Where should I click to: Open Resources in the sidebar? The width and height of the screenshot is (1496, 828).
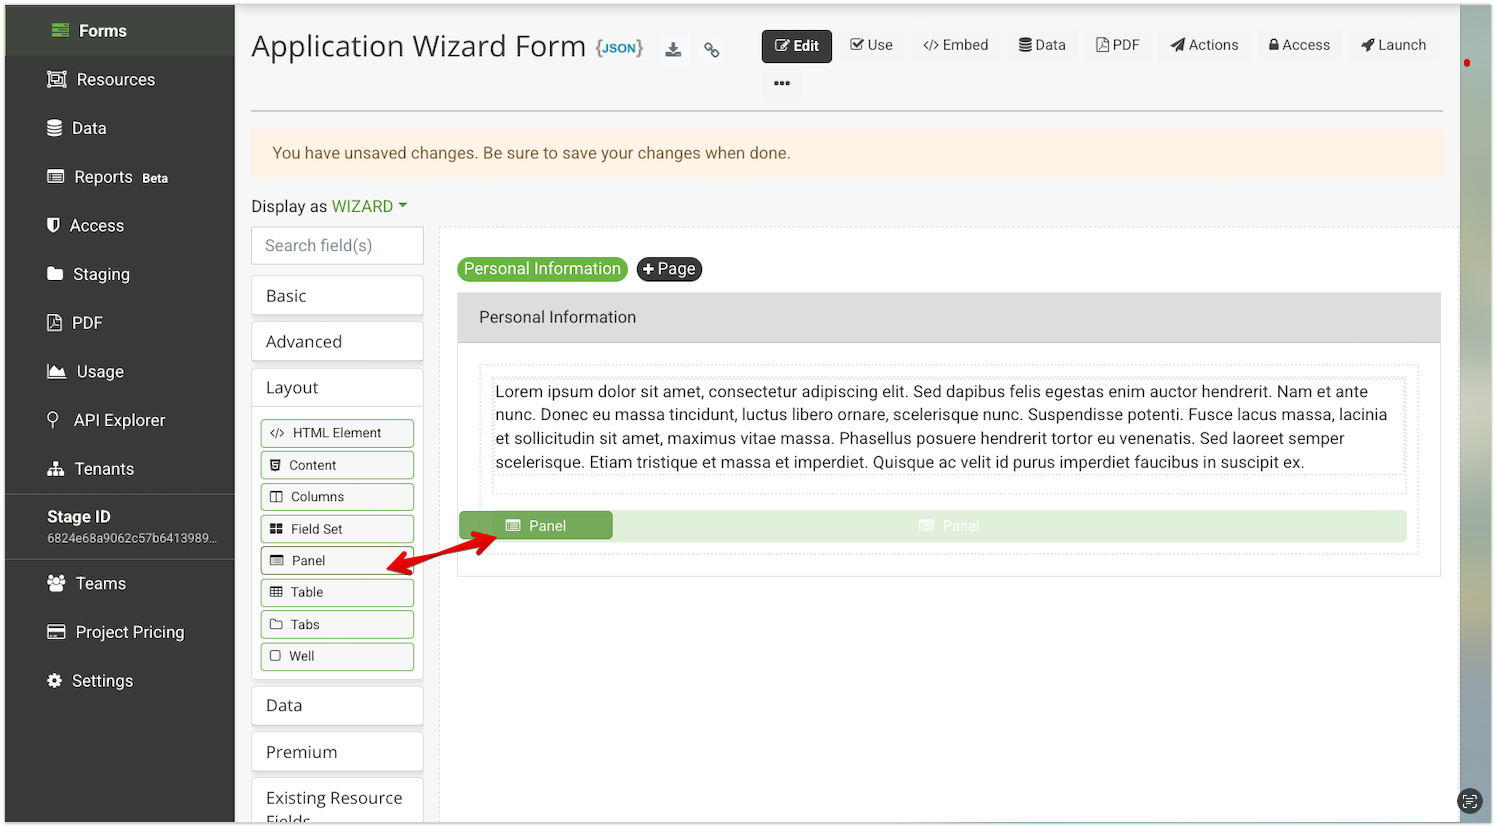pyautogui.click(x=115, y=80)
